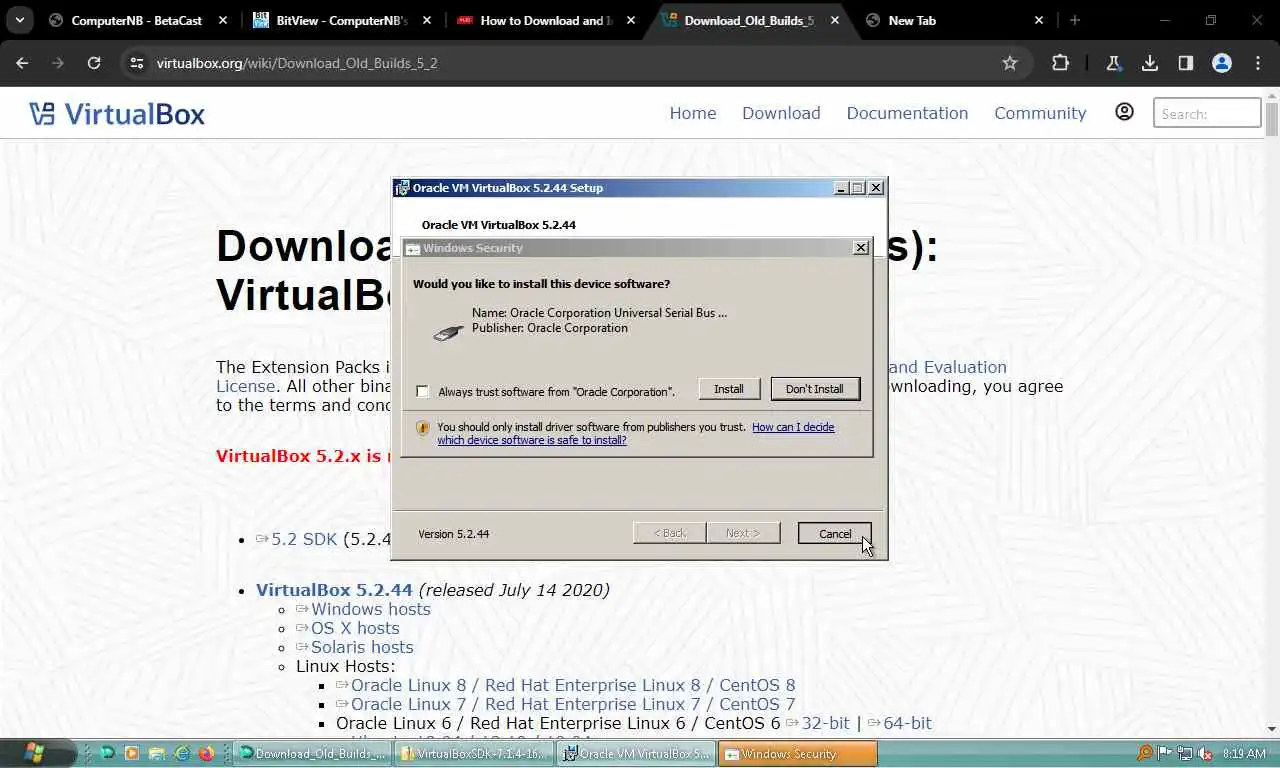The width and height of the screenshot is (1280, 768).
Task: Switch to the VirtualBoxSDK taskbar window
Action: point(473,754)
